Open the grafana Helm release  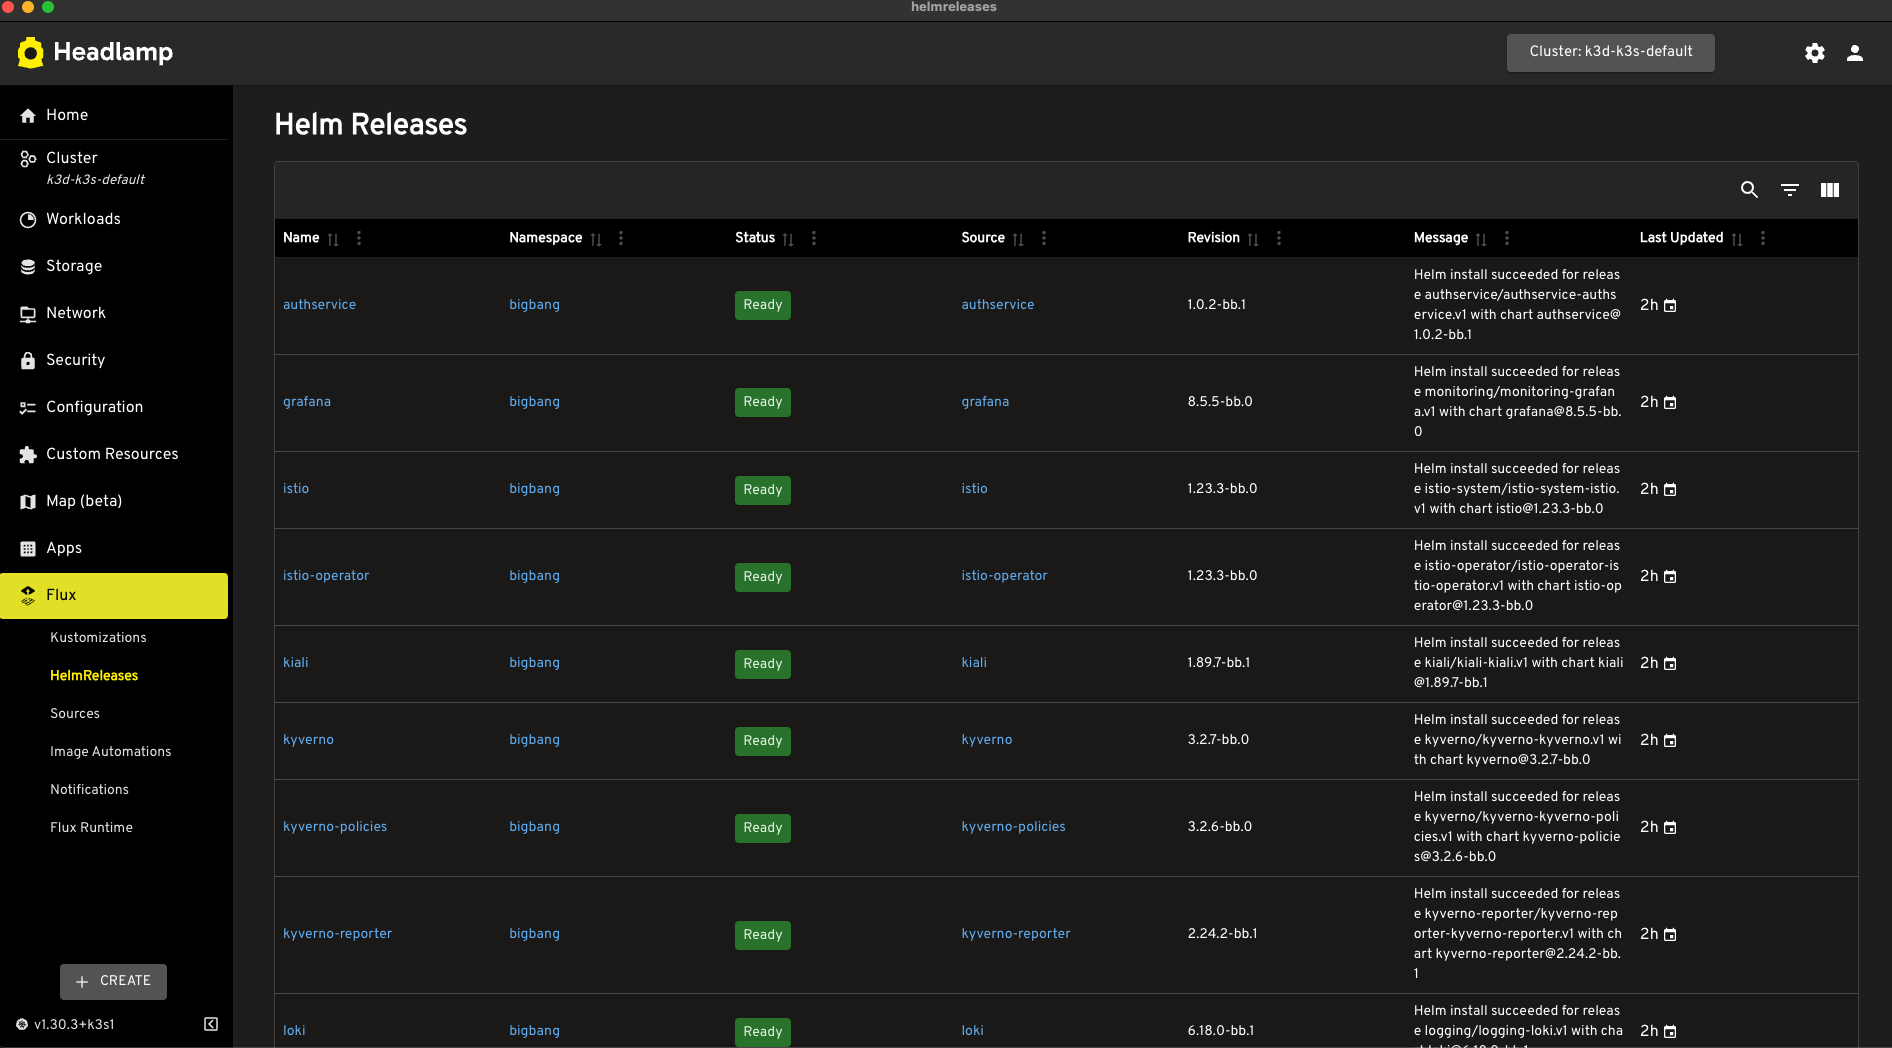tap(307, 402)
